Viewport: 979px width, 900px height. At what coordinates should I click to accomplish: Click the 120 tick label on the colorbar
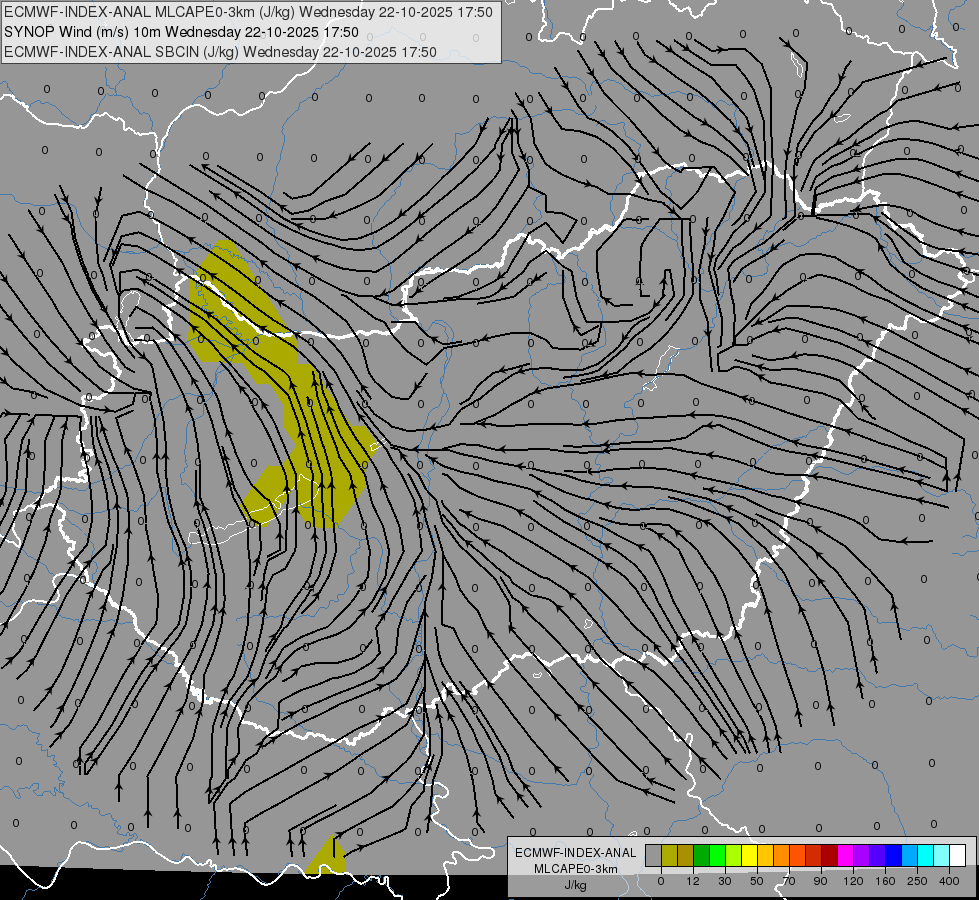[853, 881]
